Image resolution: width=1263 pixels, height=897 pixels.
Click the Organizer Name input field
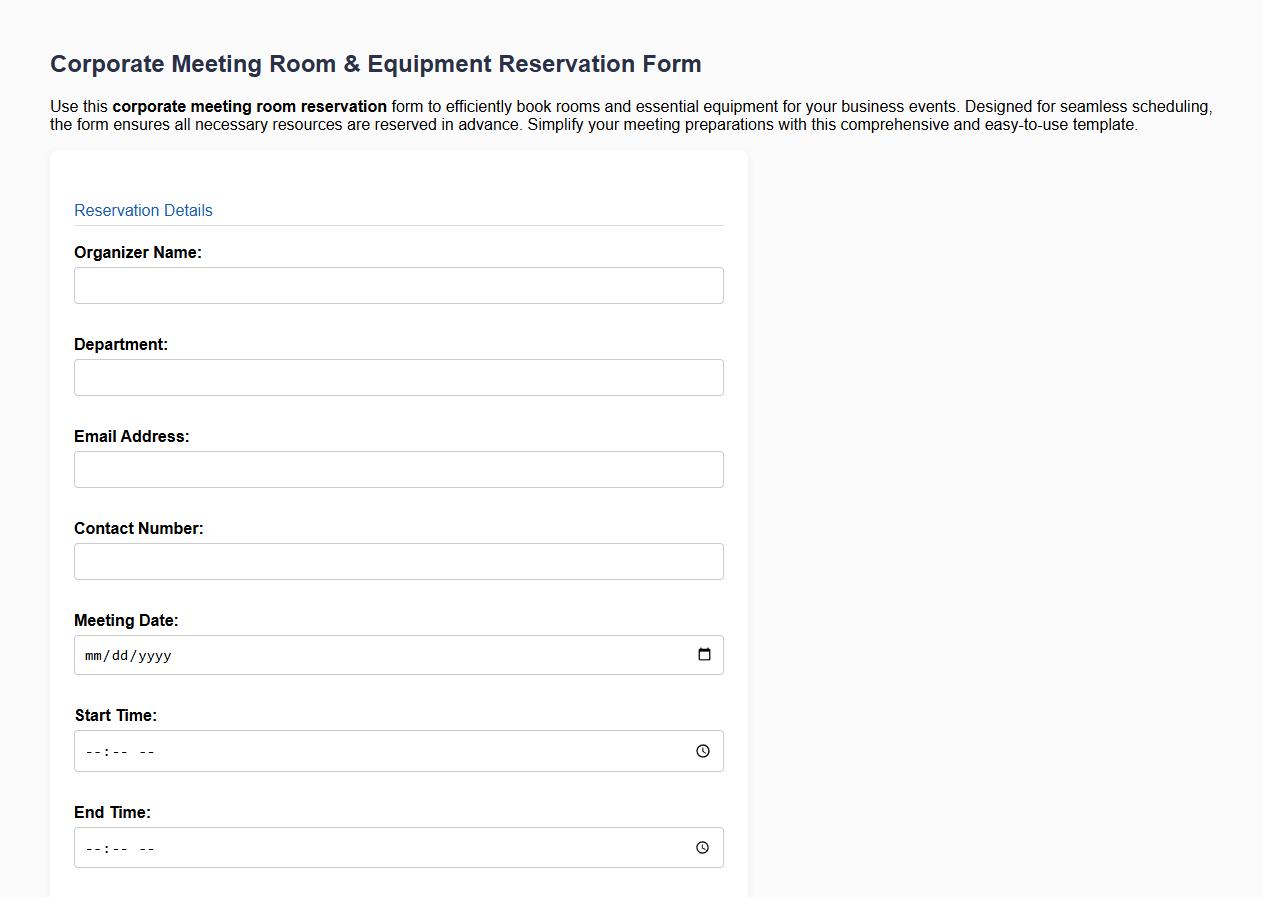398,285
